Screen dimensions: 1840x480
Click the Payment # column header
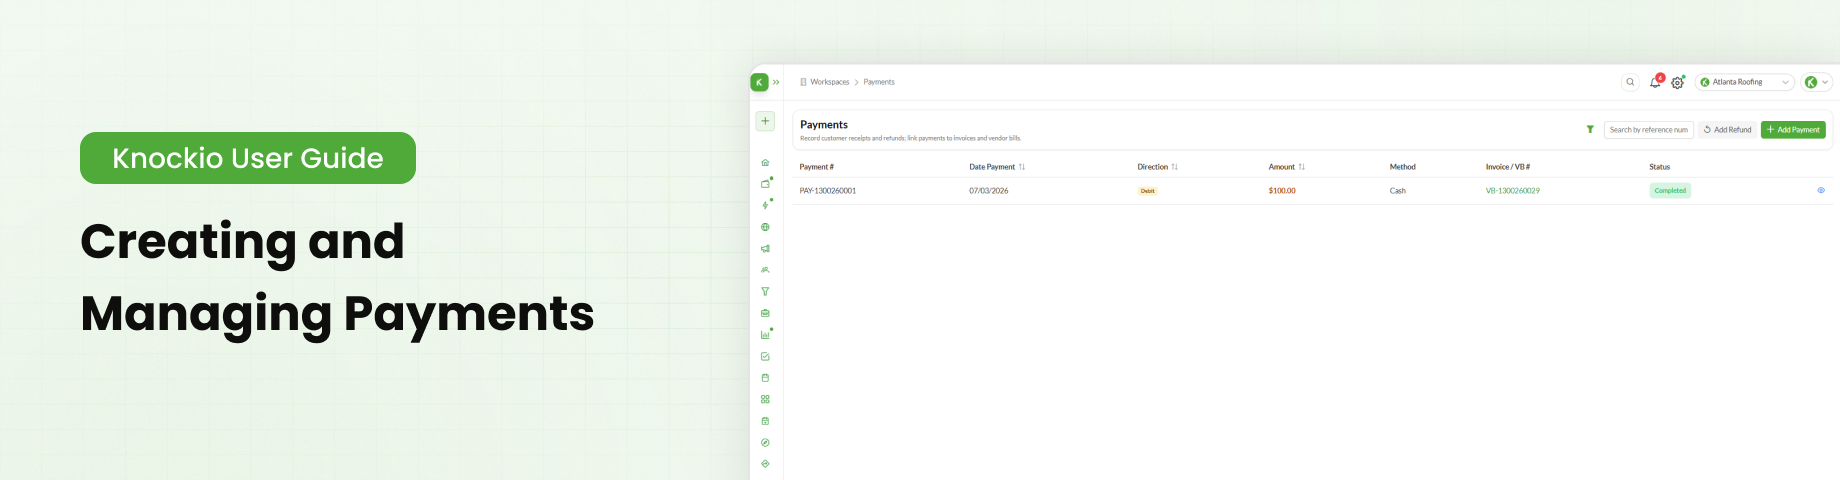(816, 167)
